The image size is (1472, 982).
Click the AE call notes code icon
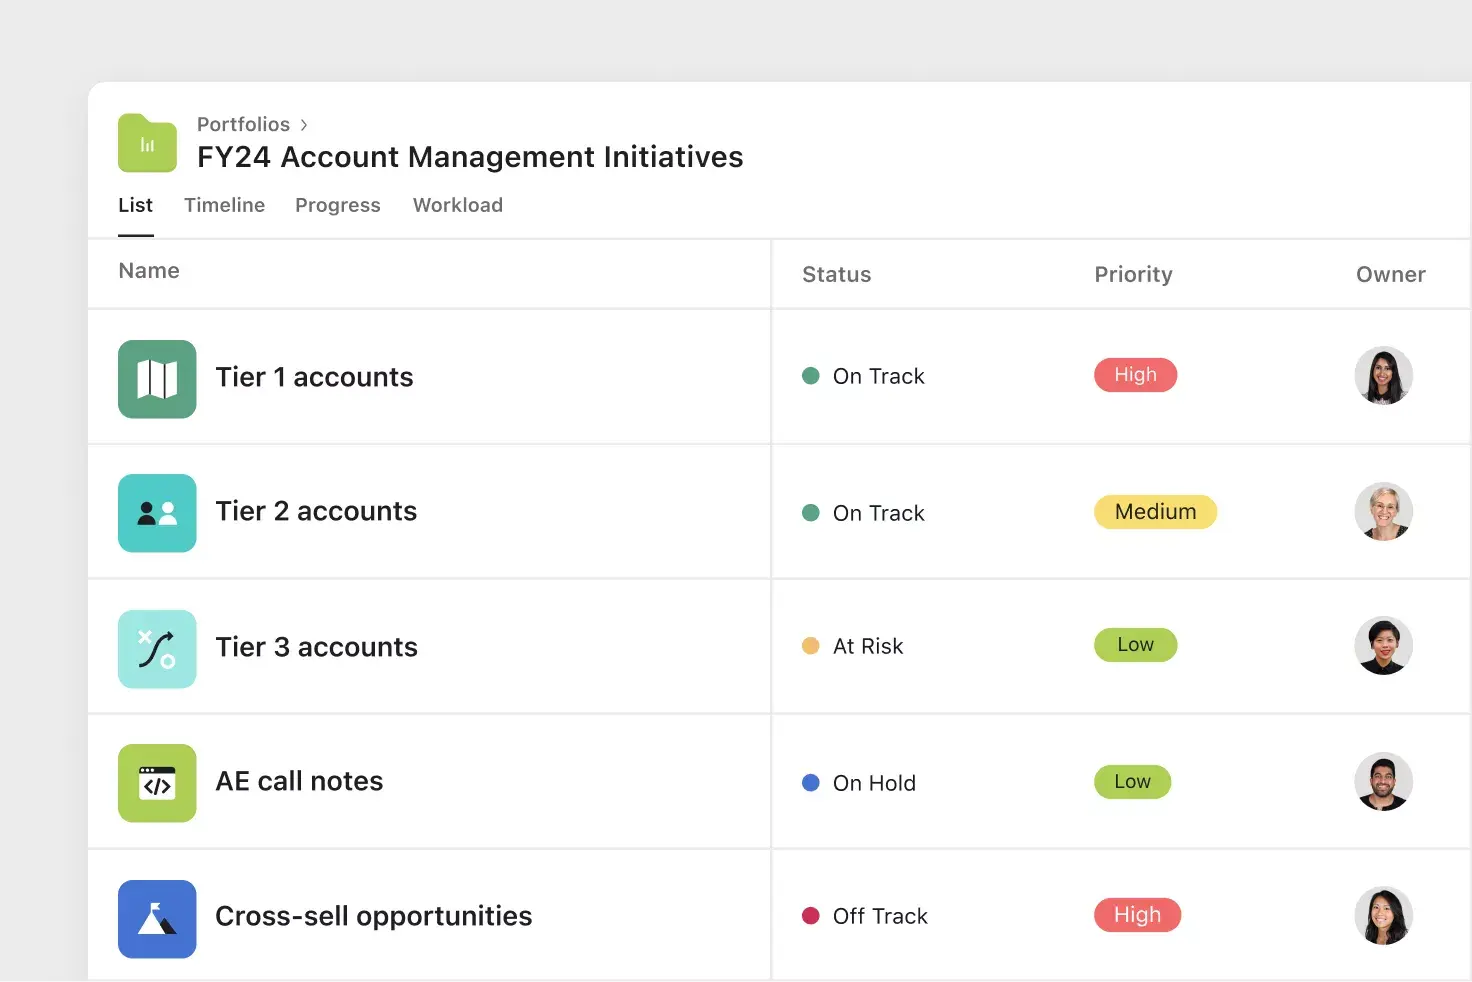pyautogui.click(x=156, y=783)
